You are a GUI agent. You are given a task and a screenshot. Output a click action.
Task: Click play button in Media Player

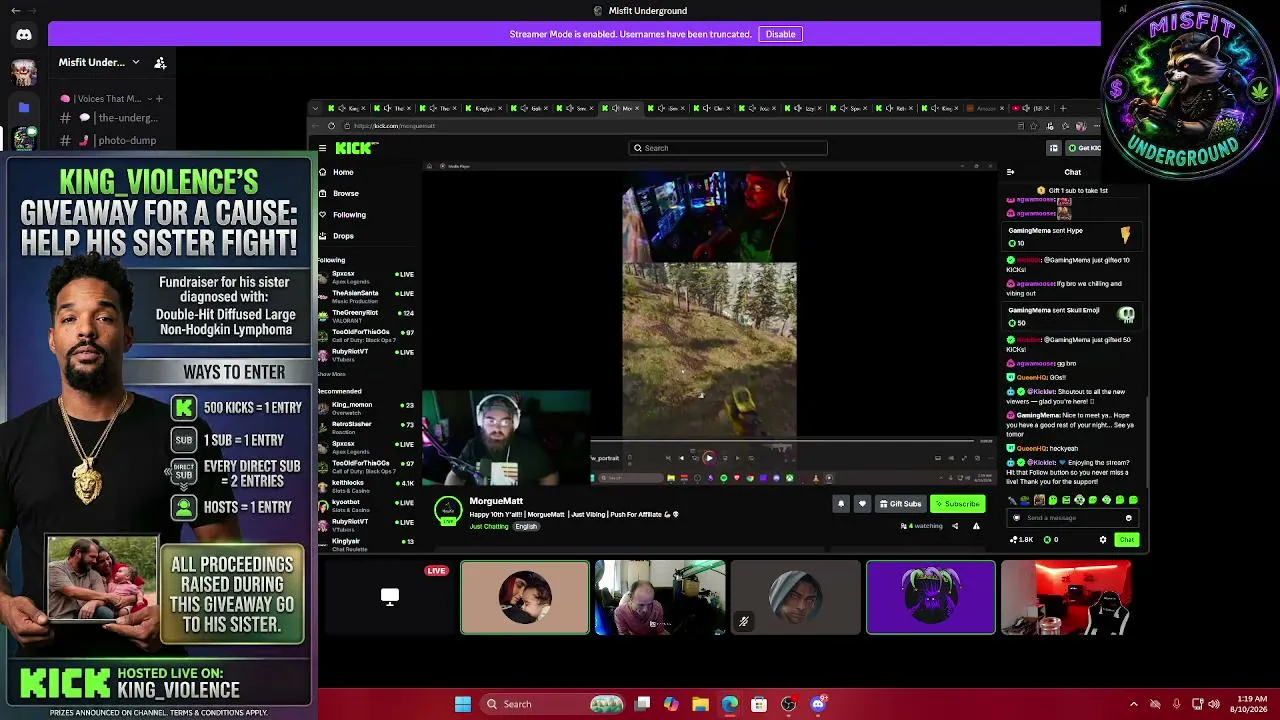pos(709,458)
